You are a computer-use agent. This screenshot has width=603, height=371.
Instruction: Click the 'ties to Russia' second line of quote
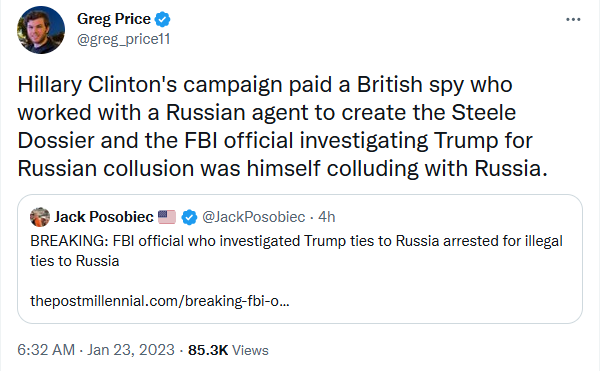(x=75, y=261)
